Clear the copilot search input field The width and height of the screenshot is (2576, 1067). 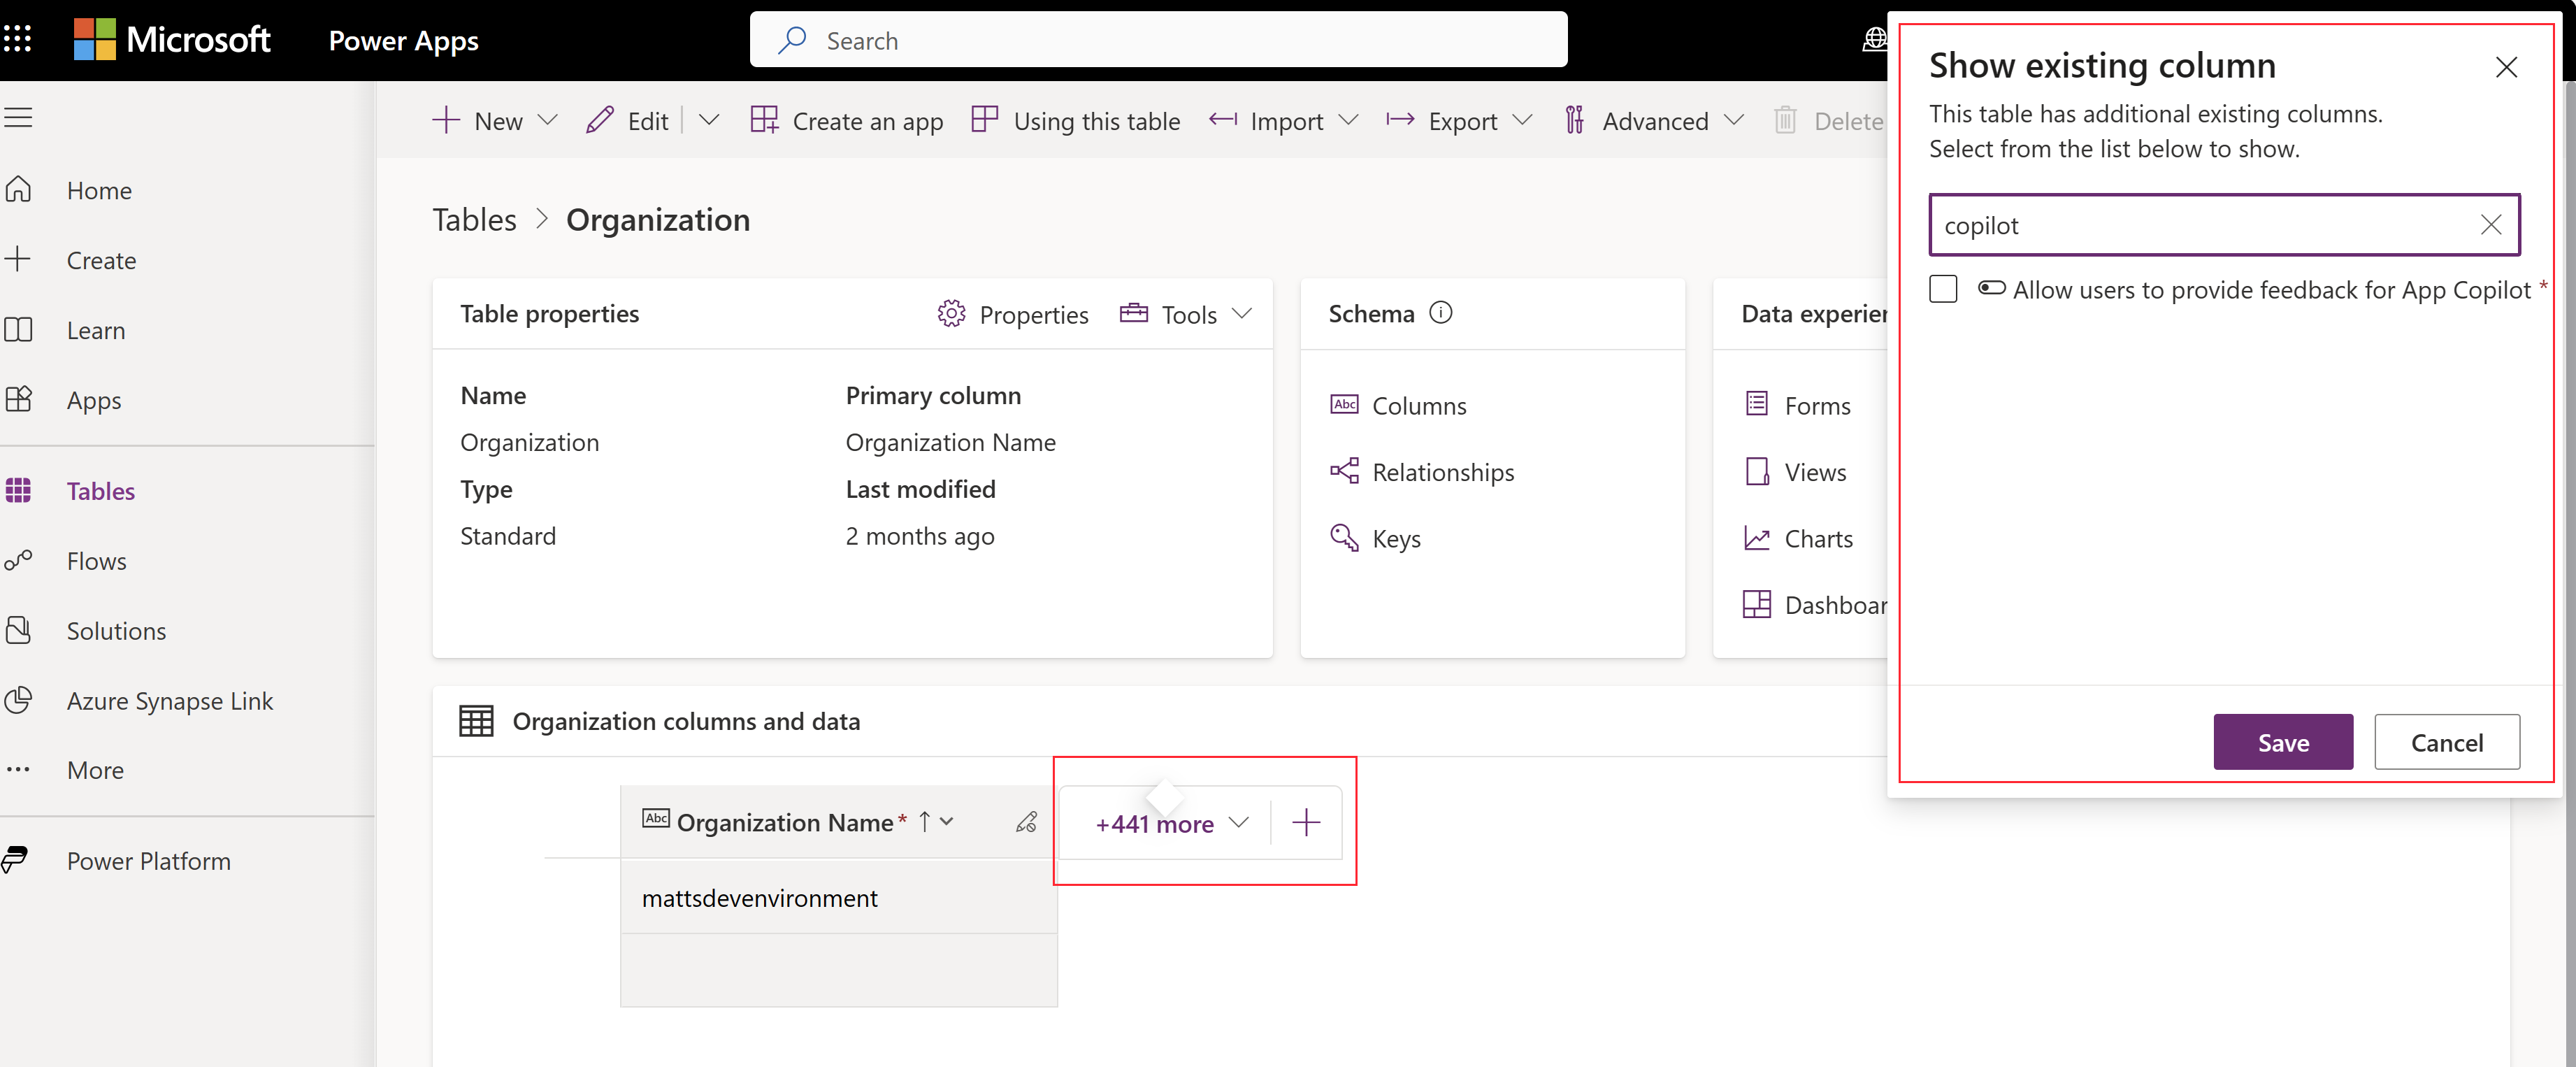click(x=2492, y=224)
